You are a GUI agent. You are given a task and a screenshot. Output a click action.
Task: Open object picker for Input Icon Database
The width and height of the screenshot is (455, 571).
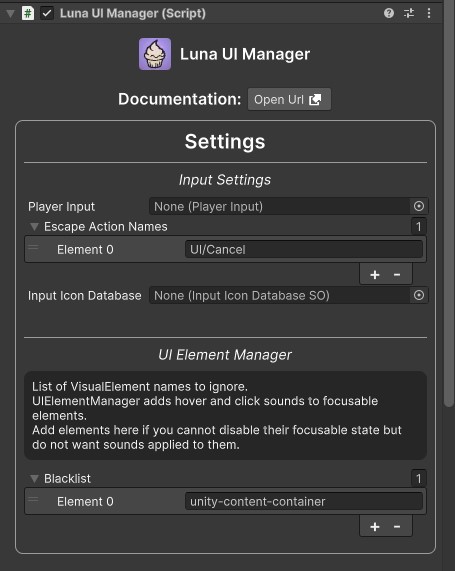click(419, 295)
